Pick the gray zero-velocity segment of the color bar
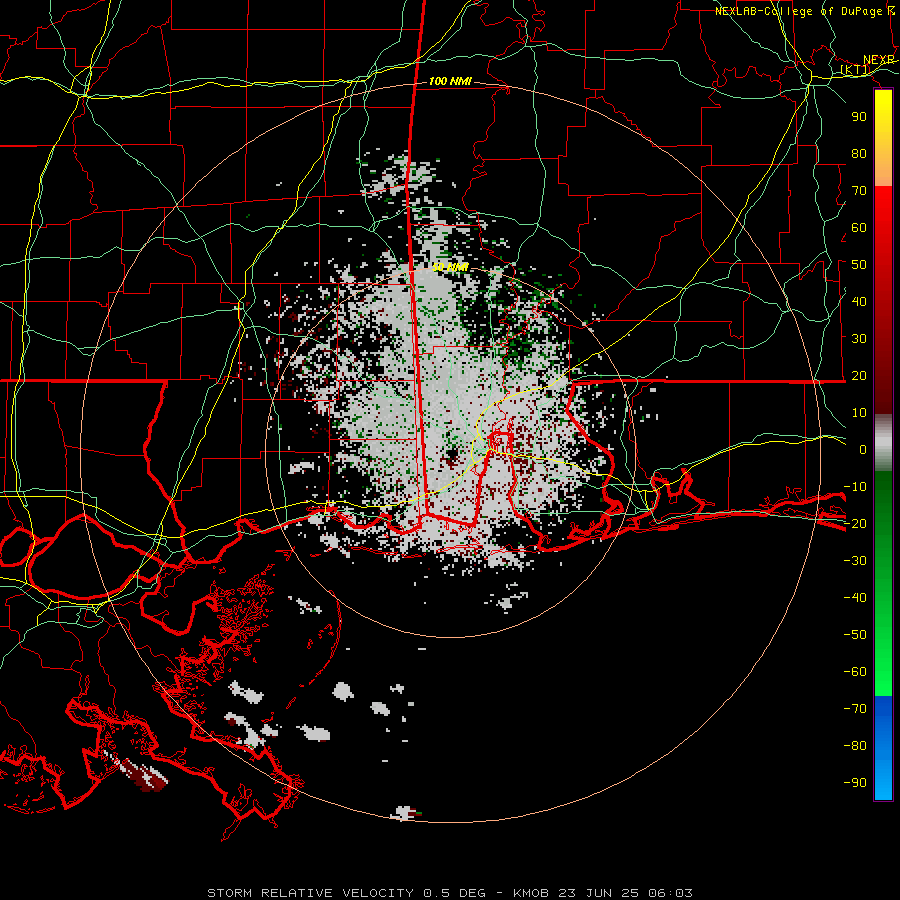 [x=883, y=443]
